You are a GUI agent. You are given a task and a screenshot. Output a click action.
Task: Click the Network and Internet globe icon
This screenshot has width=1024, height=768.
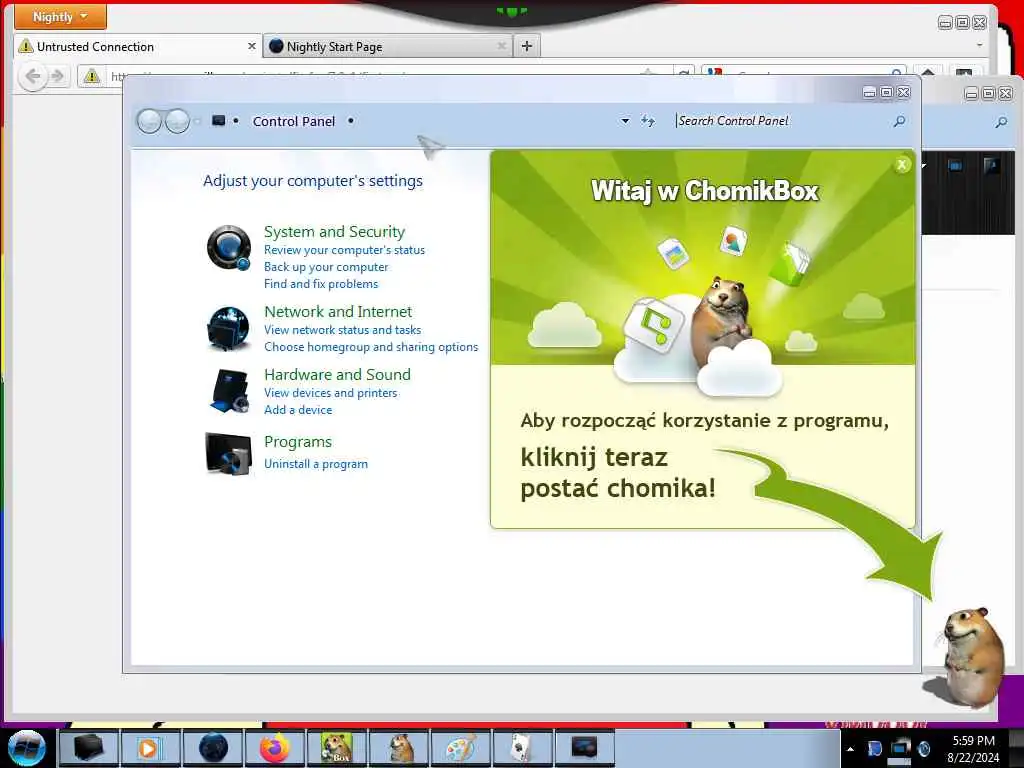pyautogui.click(x=229, y=328)
